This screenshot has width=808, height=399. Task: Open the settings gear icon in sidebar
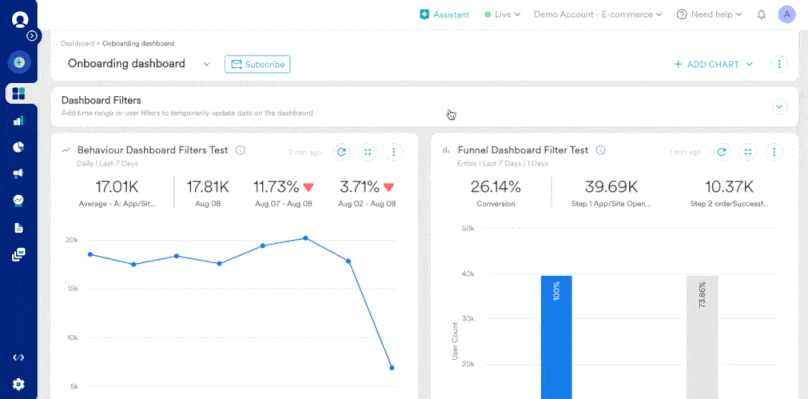point(19,384)
